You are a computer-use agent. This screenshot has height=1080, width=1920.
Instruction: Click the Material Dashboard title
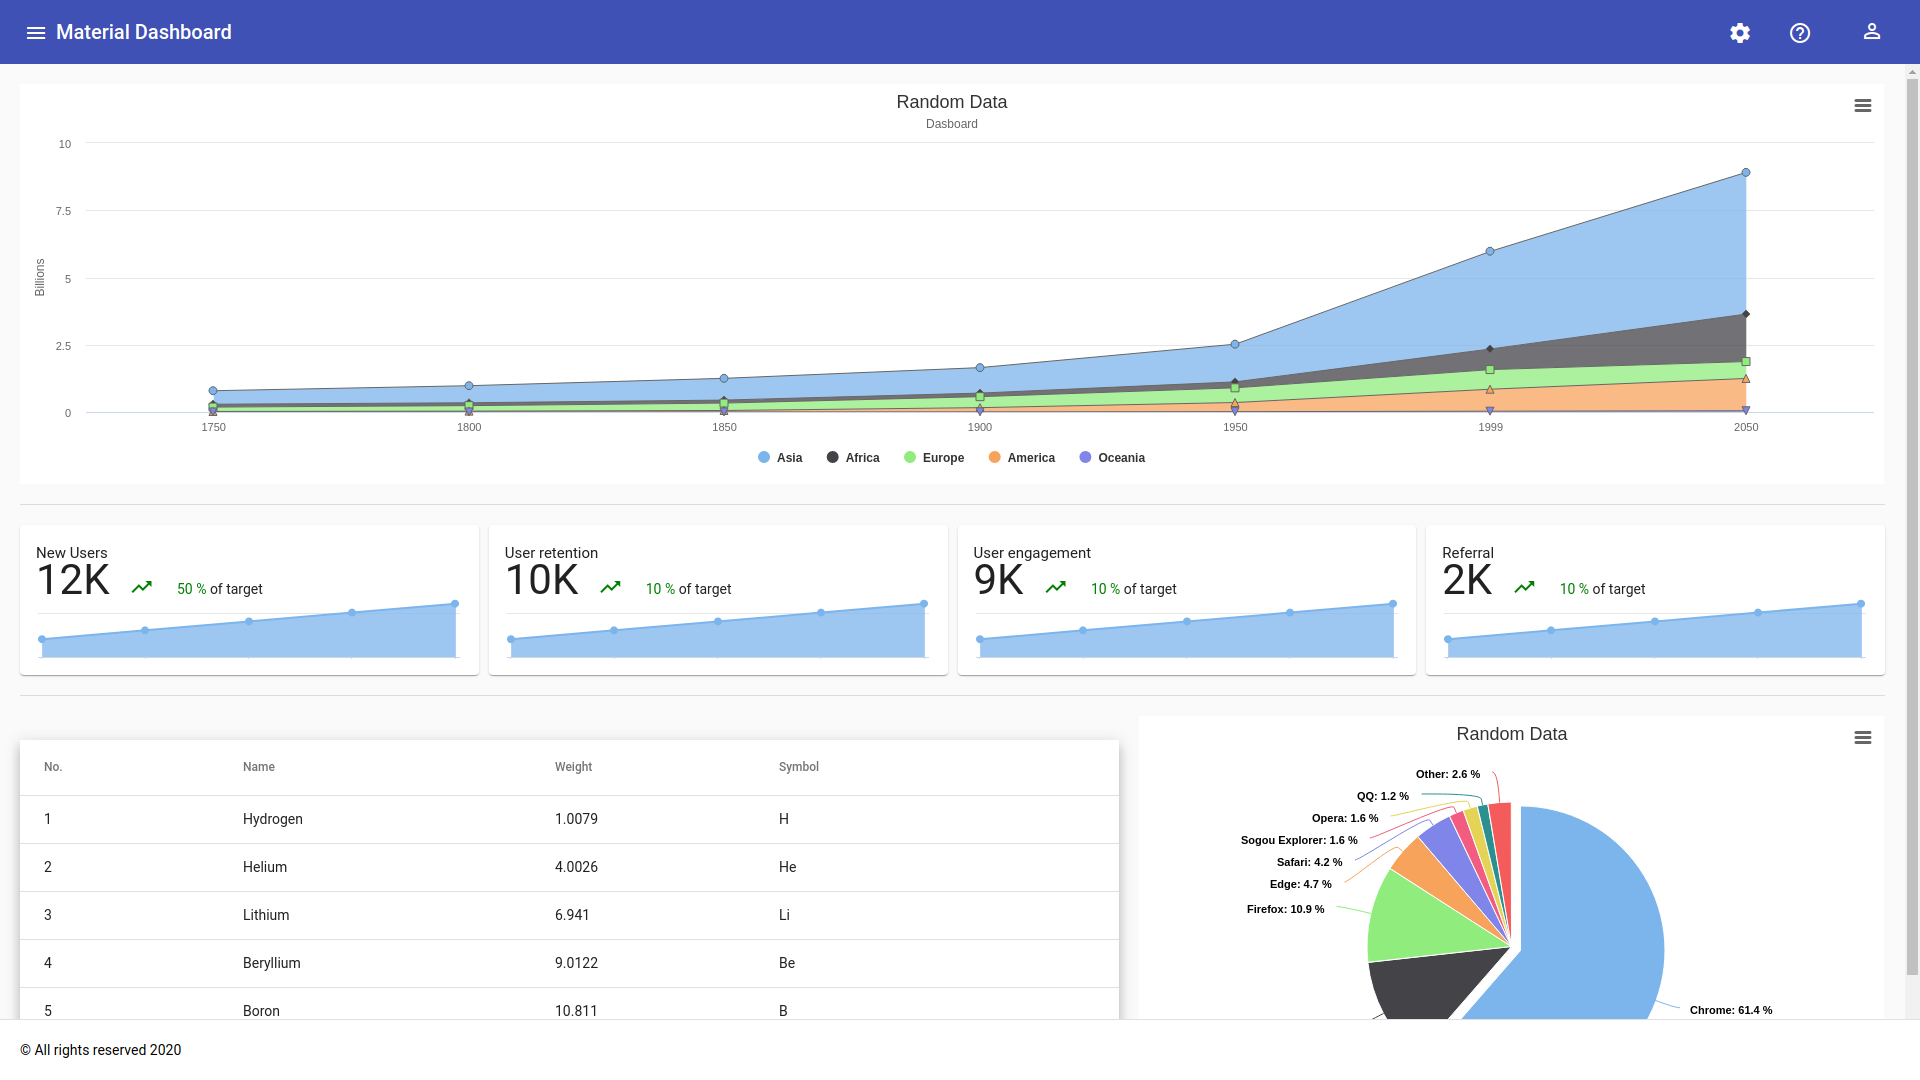pyautogui.click(x=144, y=32)
